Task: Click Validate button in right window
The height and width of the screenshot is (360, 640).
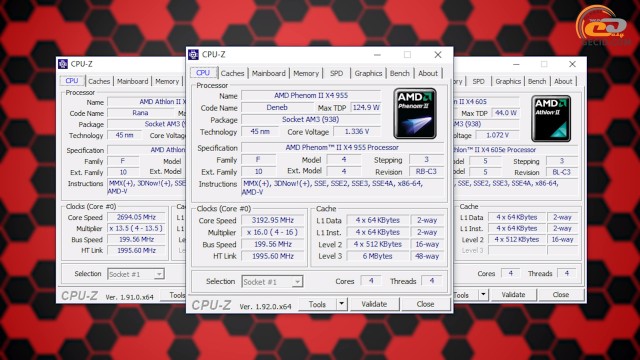Action: [x=513, y=294]
